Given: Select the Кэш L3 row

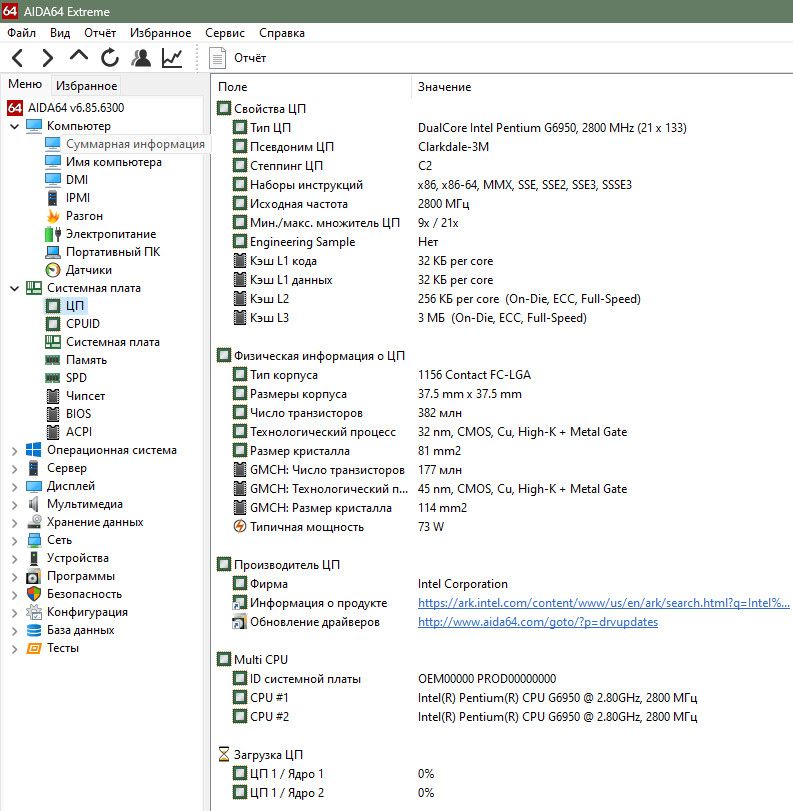Looking at the screenshot, I should pos(502,318).
